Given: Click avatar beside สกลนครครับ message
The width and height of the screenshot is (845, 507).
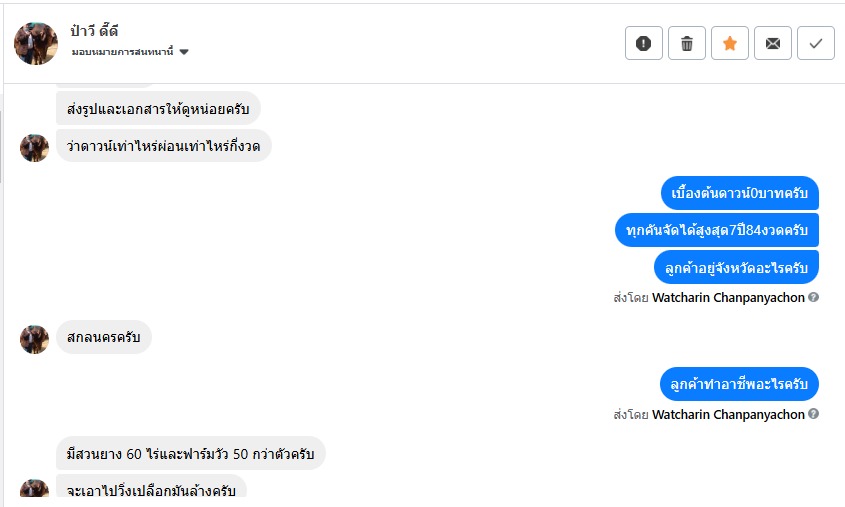Looking at the screenshot, I should coord(35,339).
